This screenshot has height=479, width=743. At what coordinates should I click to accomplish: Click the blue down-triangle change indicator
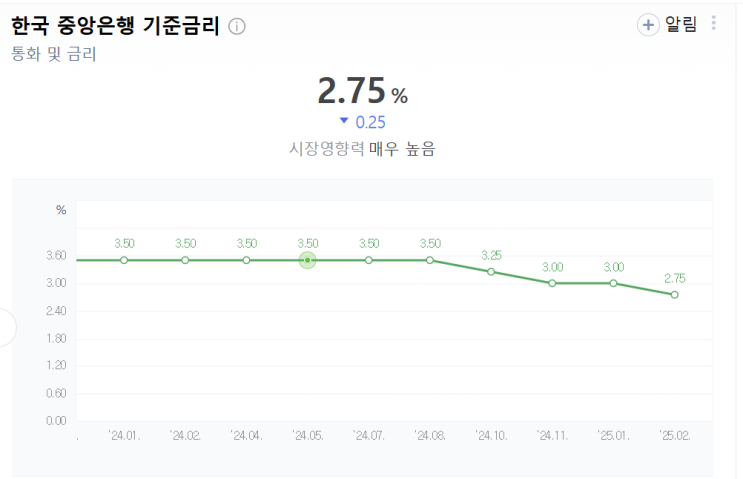[x=344, y=121]
